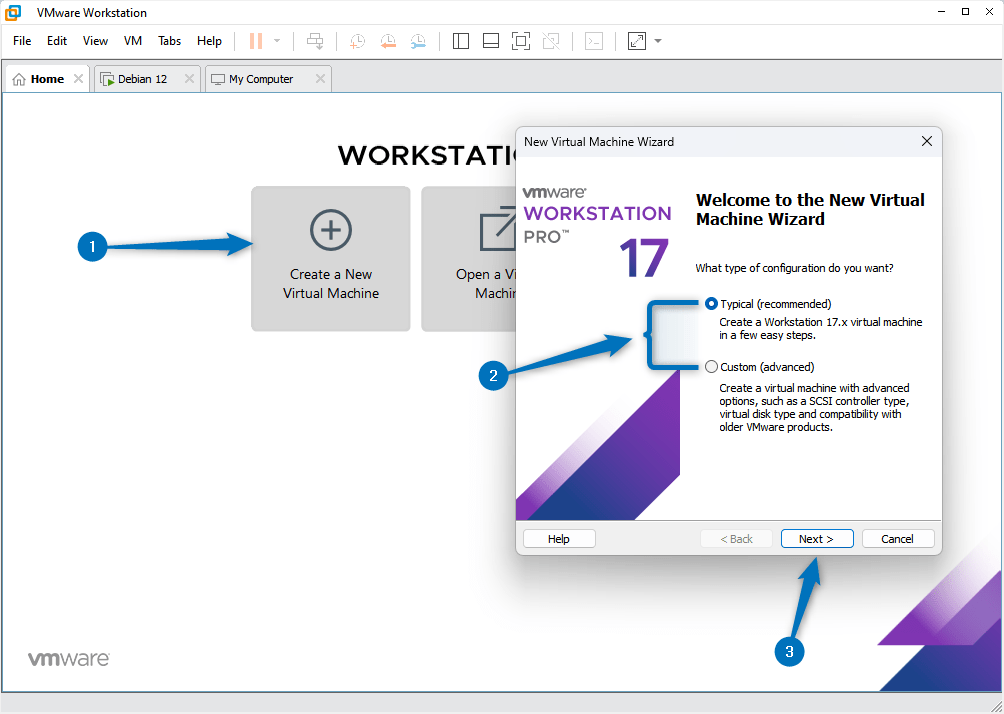Expand the stretch guest view dropdown arrow
Screen dimensions: 1004x714
click(658, 41)
